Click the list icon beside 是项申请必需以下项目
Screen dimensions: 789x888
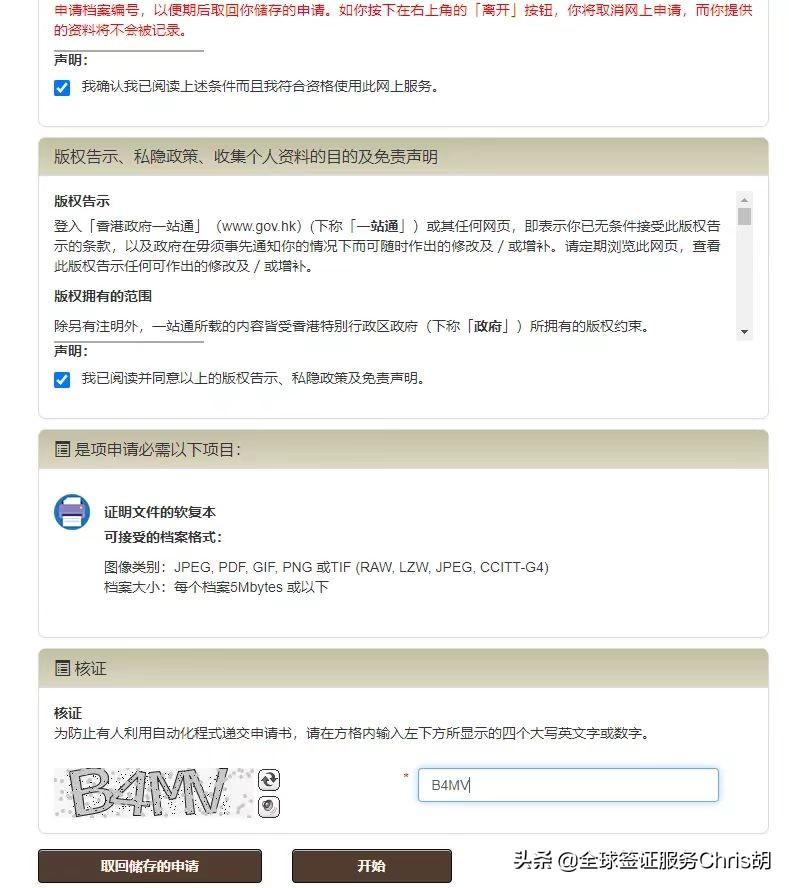(x=62, y=450)
